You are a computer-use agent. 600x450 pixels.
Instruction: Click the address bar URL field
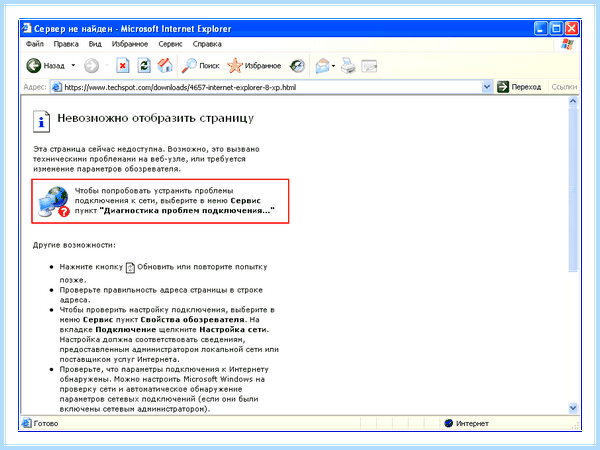pyautogui.click(x=272, y=87)
